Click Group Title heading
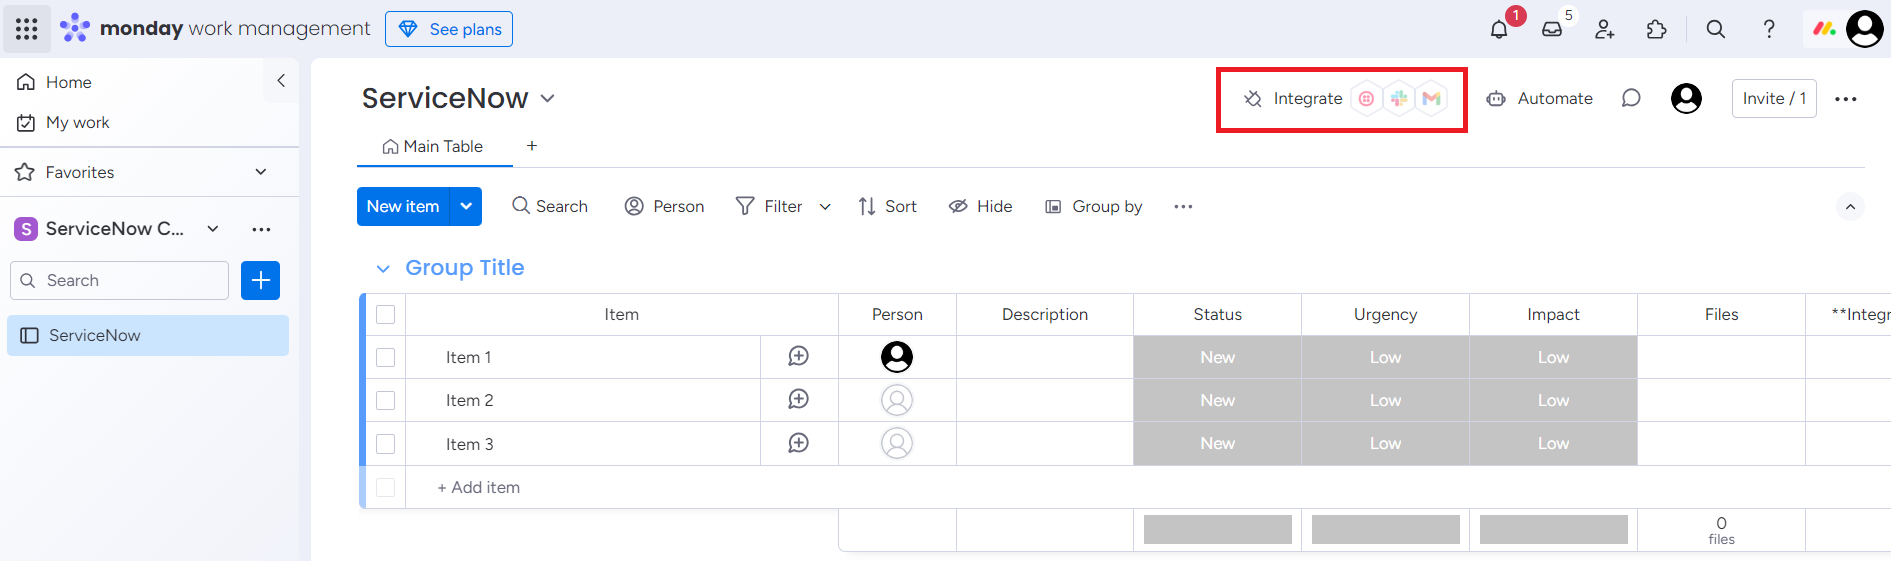This screenshot has width=1891, height=561. (465, 268)
